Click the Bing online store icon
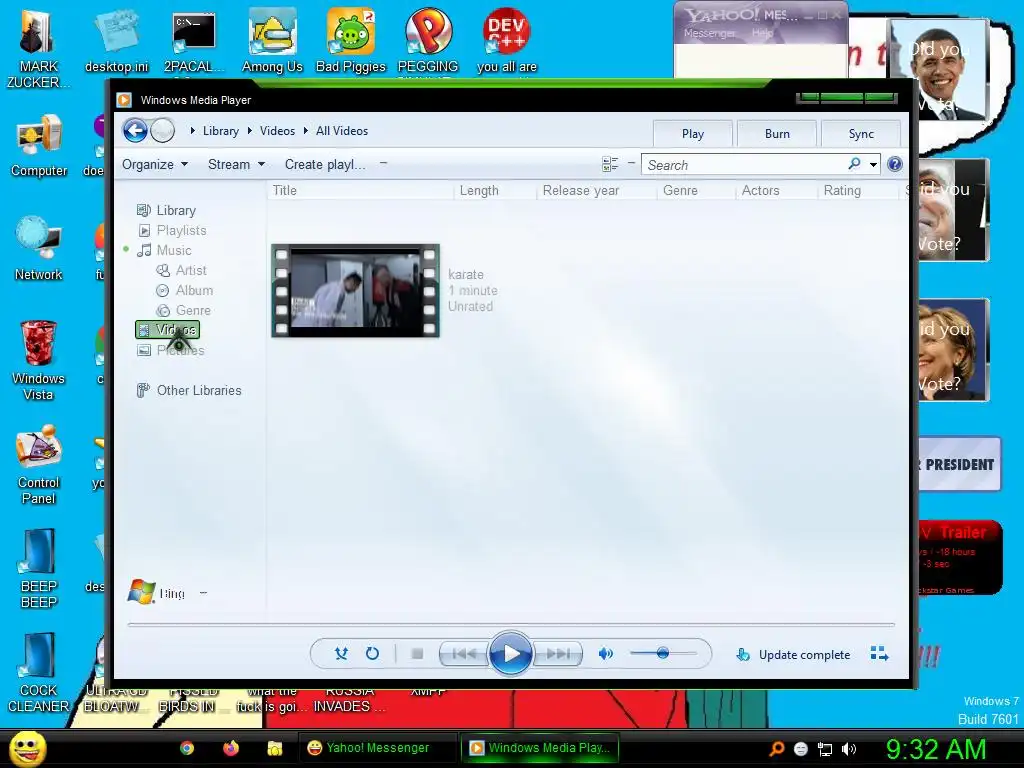1024x768 pixels. (142, 592)
